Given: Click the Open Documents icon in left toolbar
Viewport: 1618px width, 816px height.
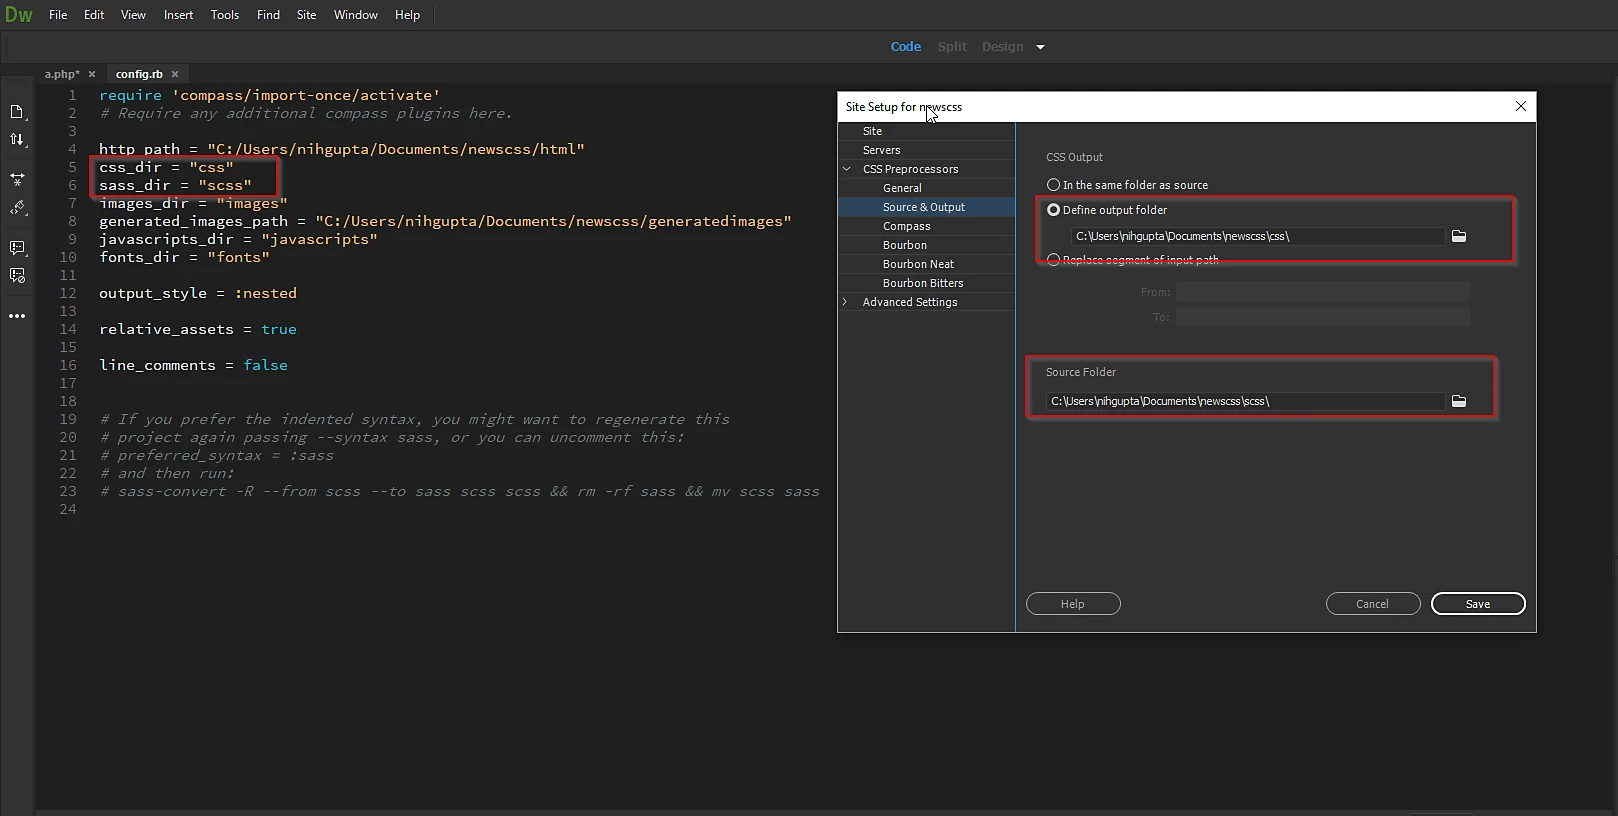Looking at the screenshot, I should [x=17, y=112].
